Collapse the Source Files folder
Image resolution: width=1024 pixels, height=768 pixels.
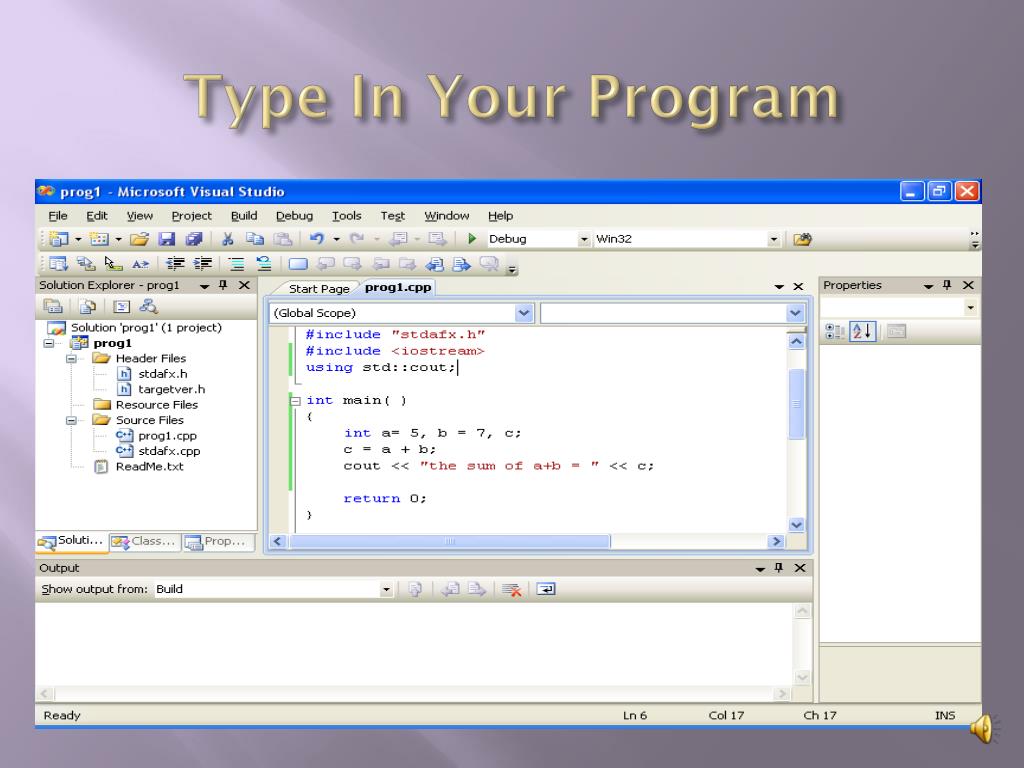71,421
